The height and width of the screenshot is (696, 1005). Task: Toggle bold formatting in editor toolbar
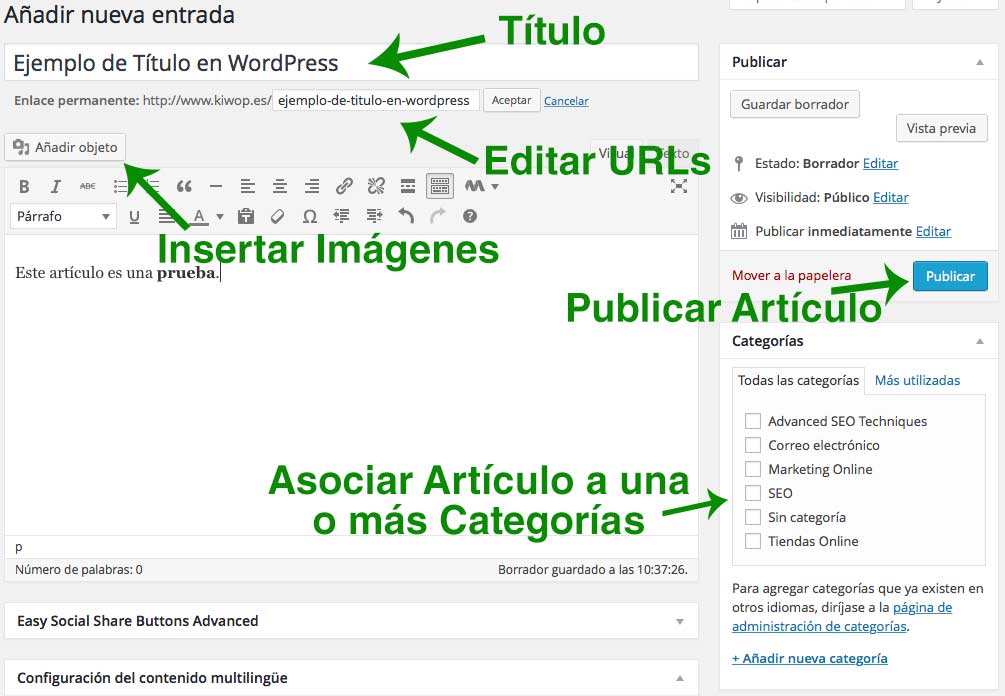[24, 186]
